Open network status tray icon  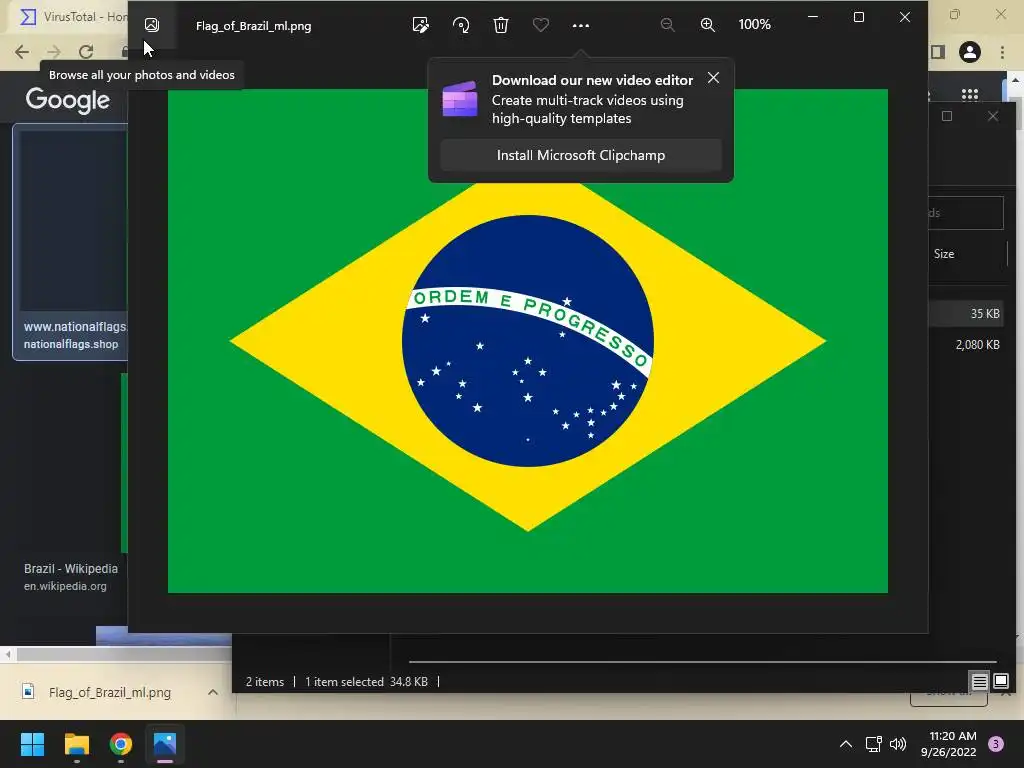pos(874,744)
